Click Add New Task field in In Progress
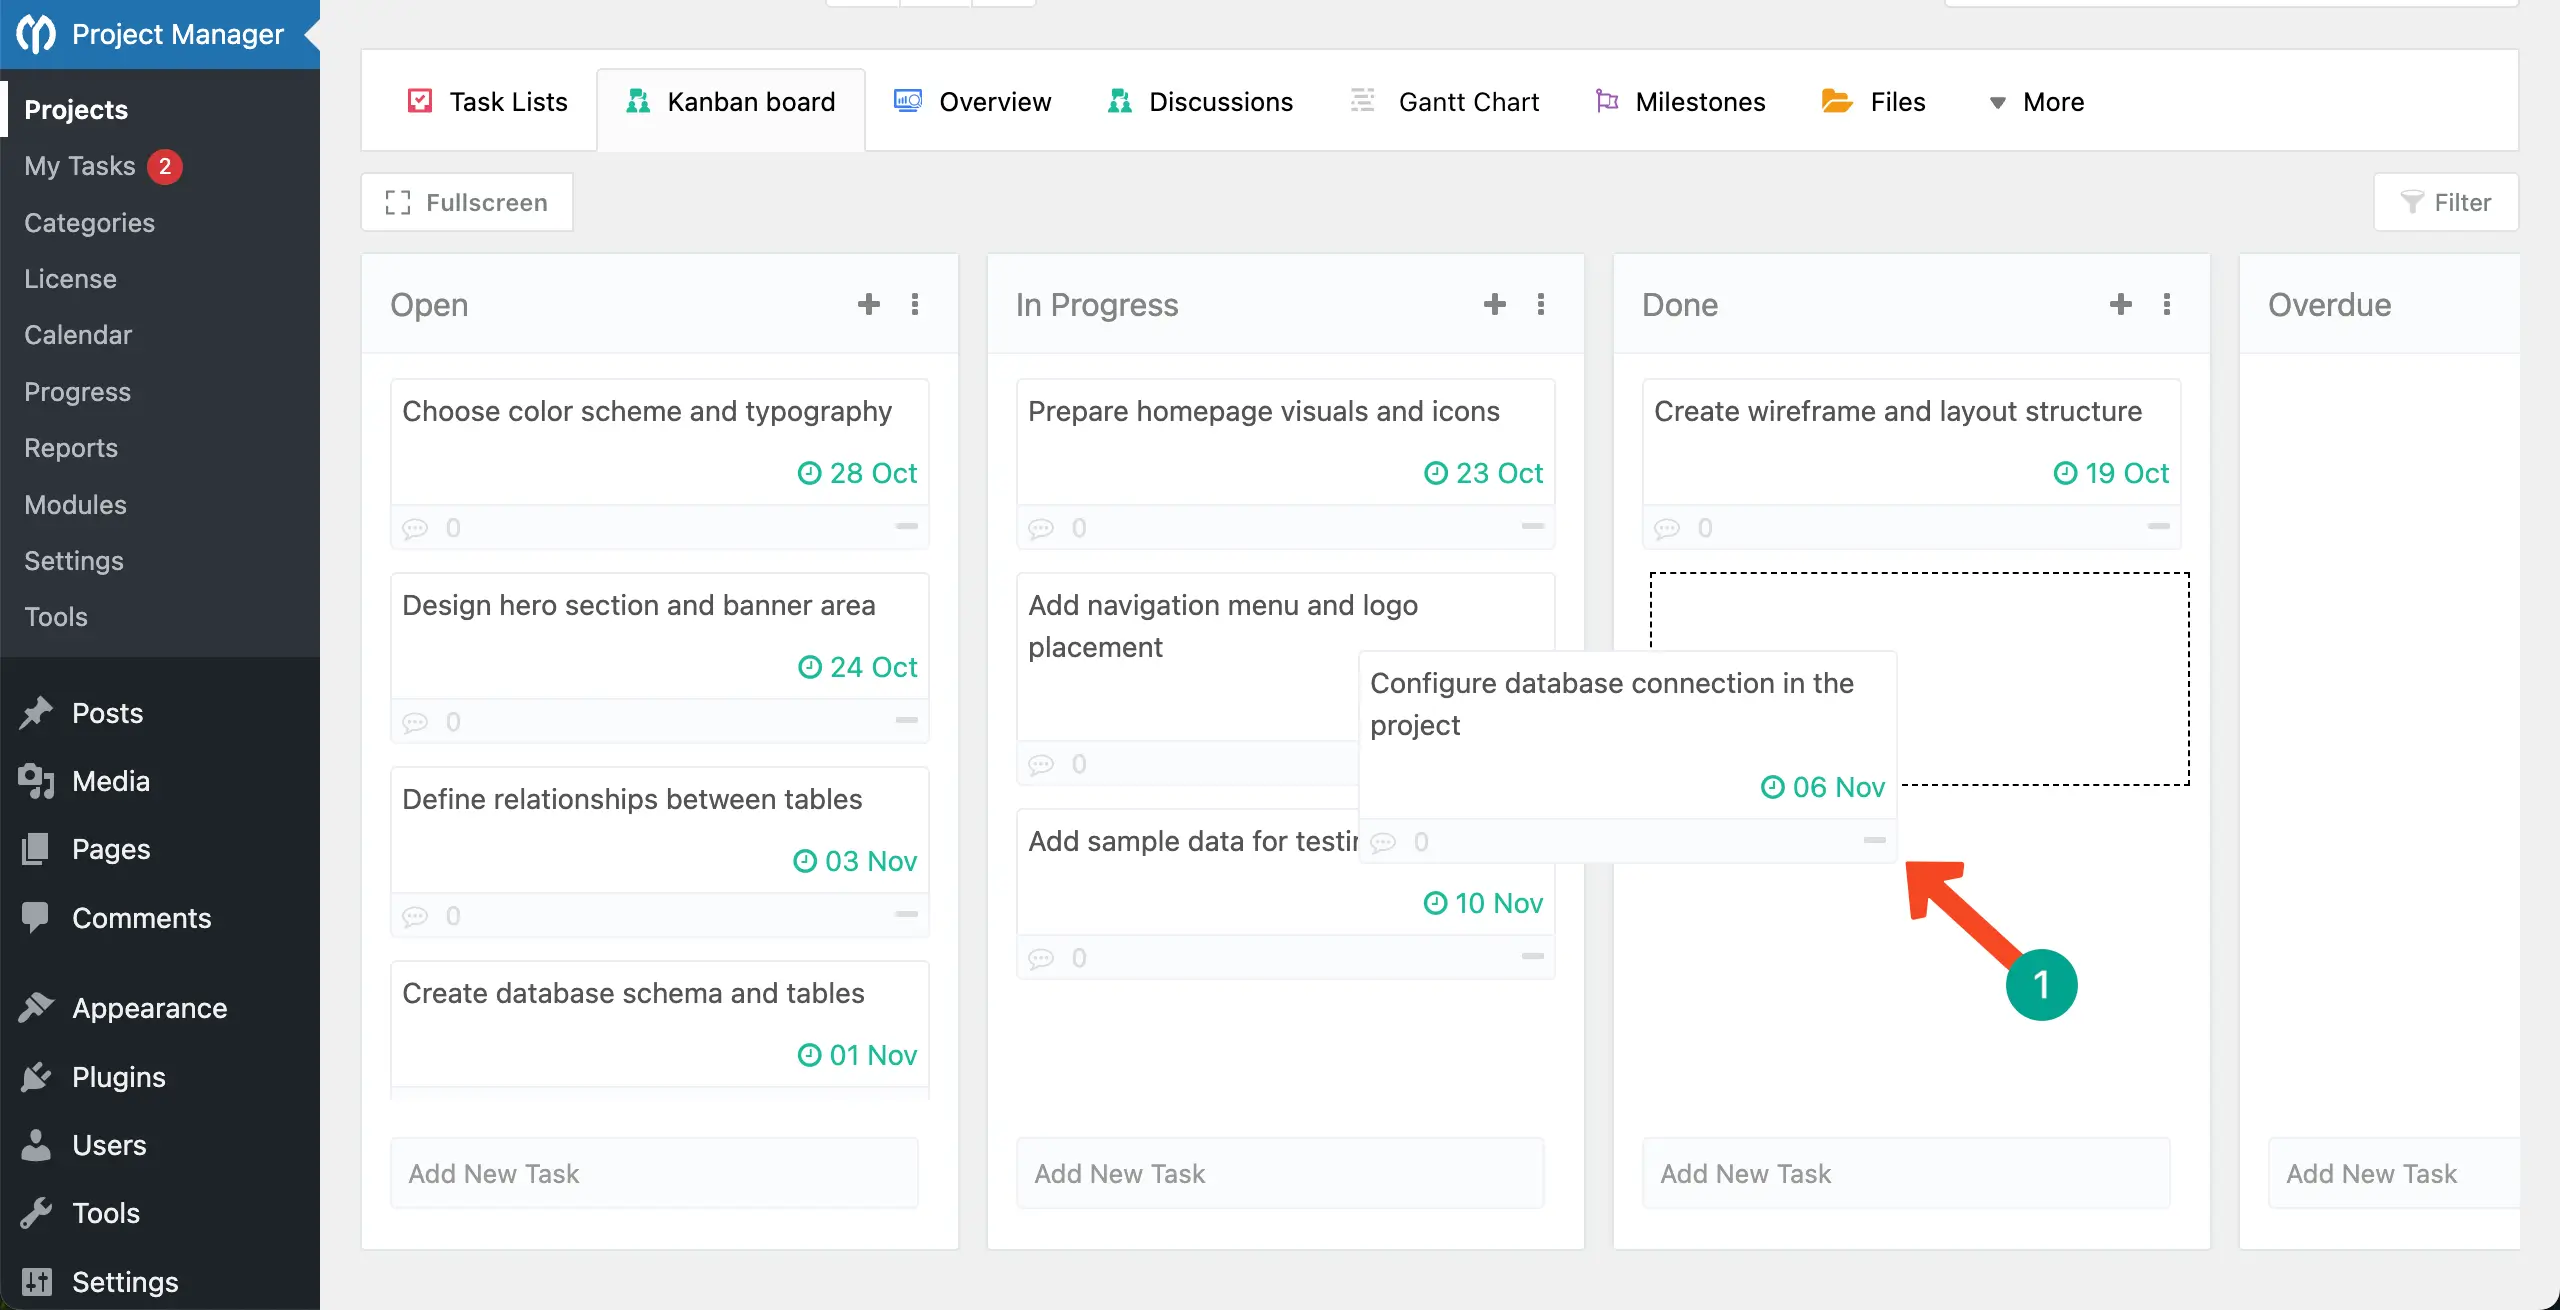The image size is (2560, 1310). [x=1280, y=1173]
